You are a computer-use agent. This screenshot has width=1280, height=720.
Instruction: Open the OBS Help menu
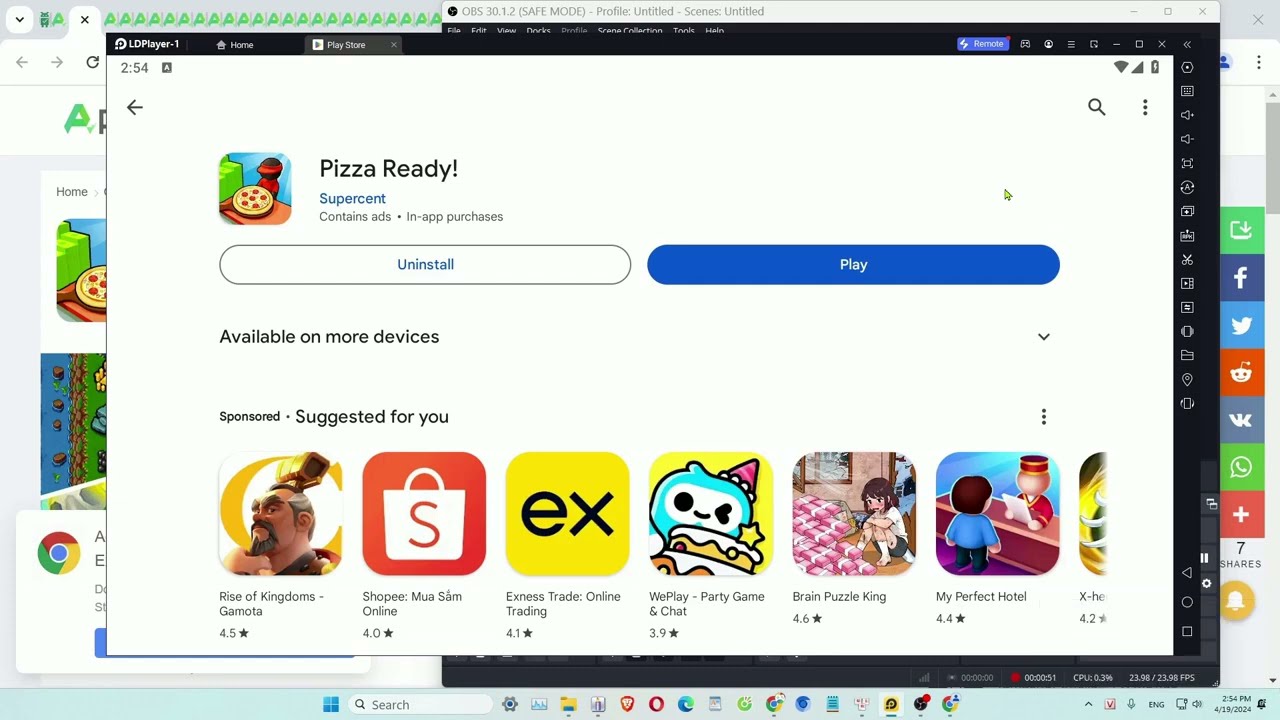(714, 31)
